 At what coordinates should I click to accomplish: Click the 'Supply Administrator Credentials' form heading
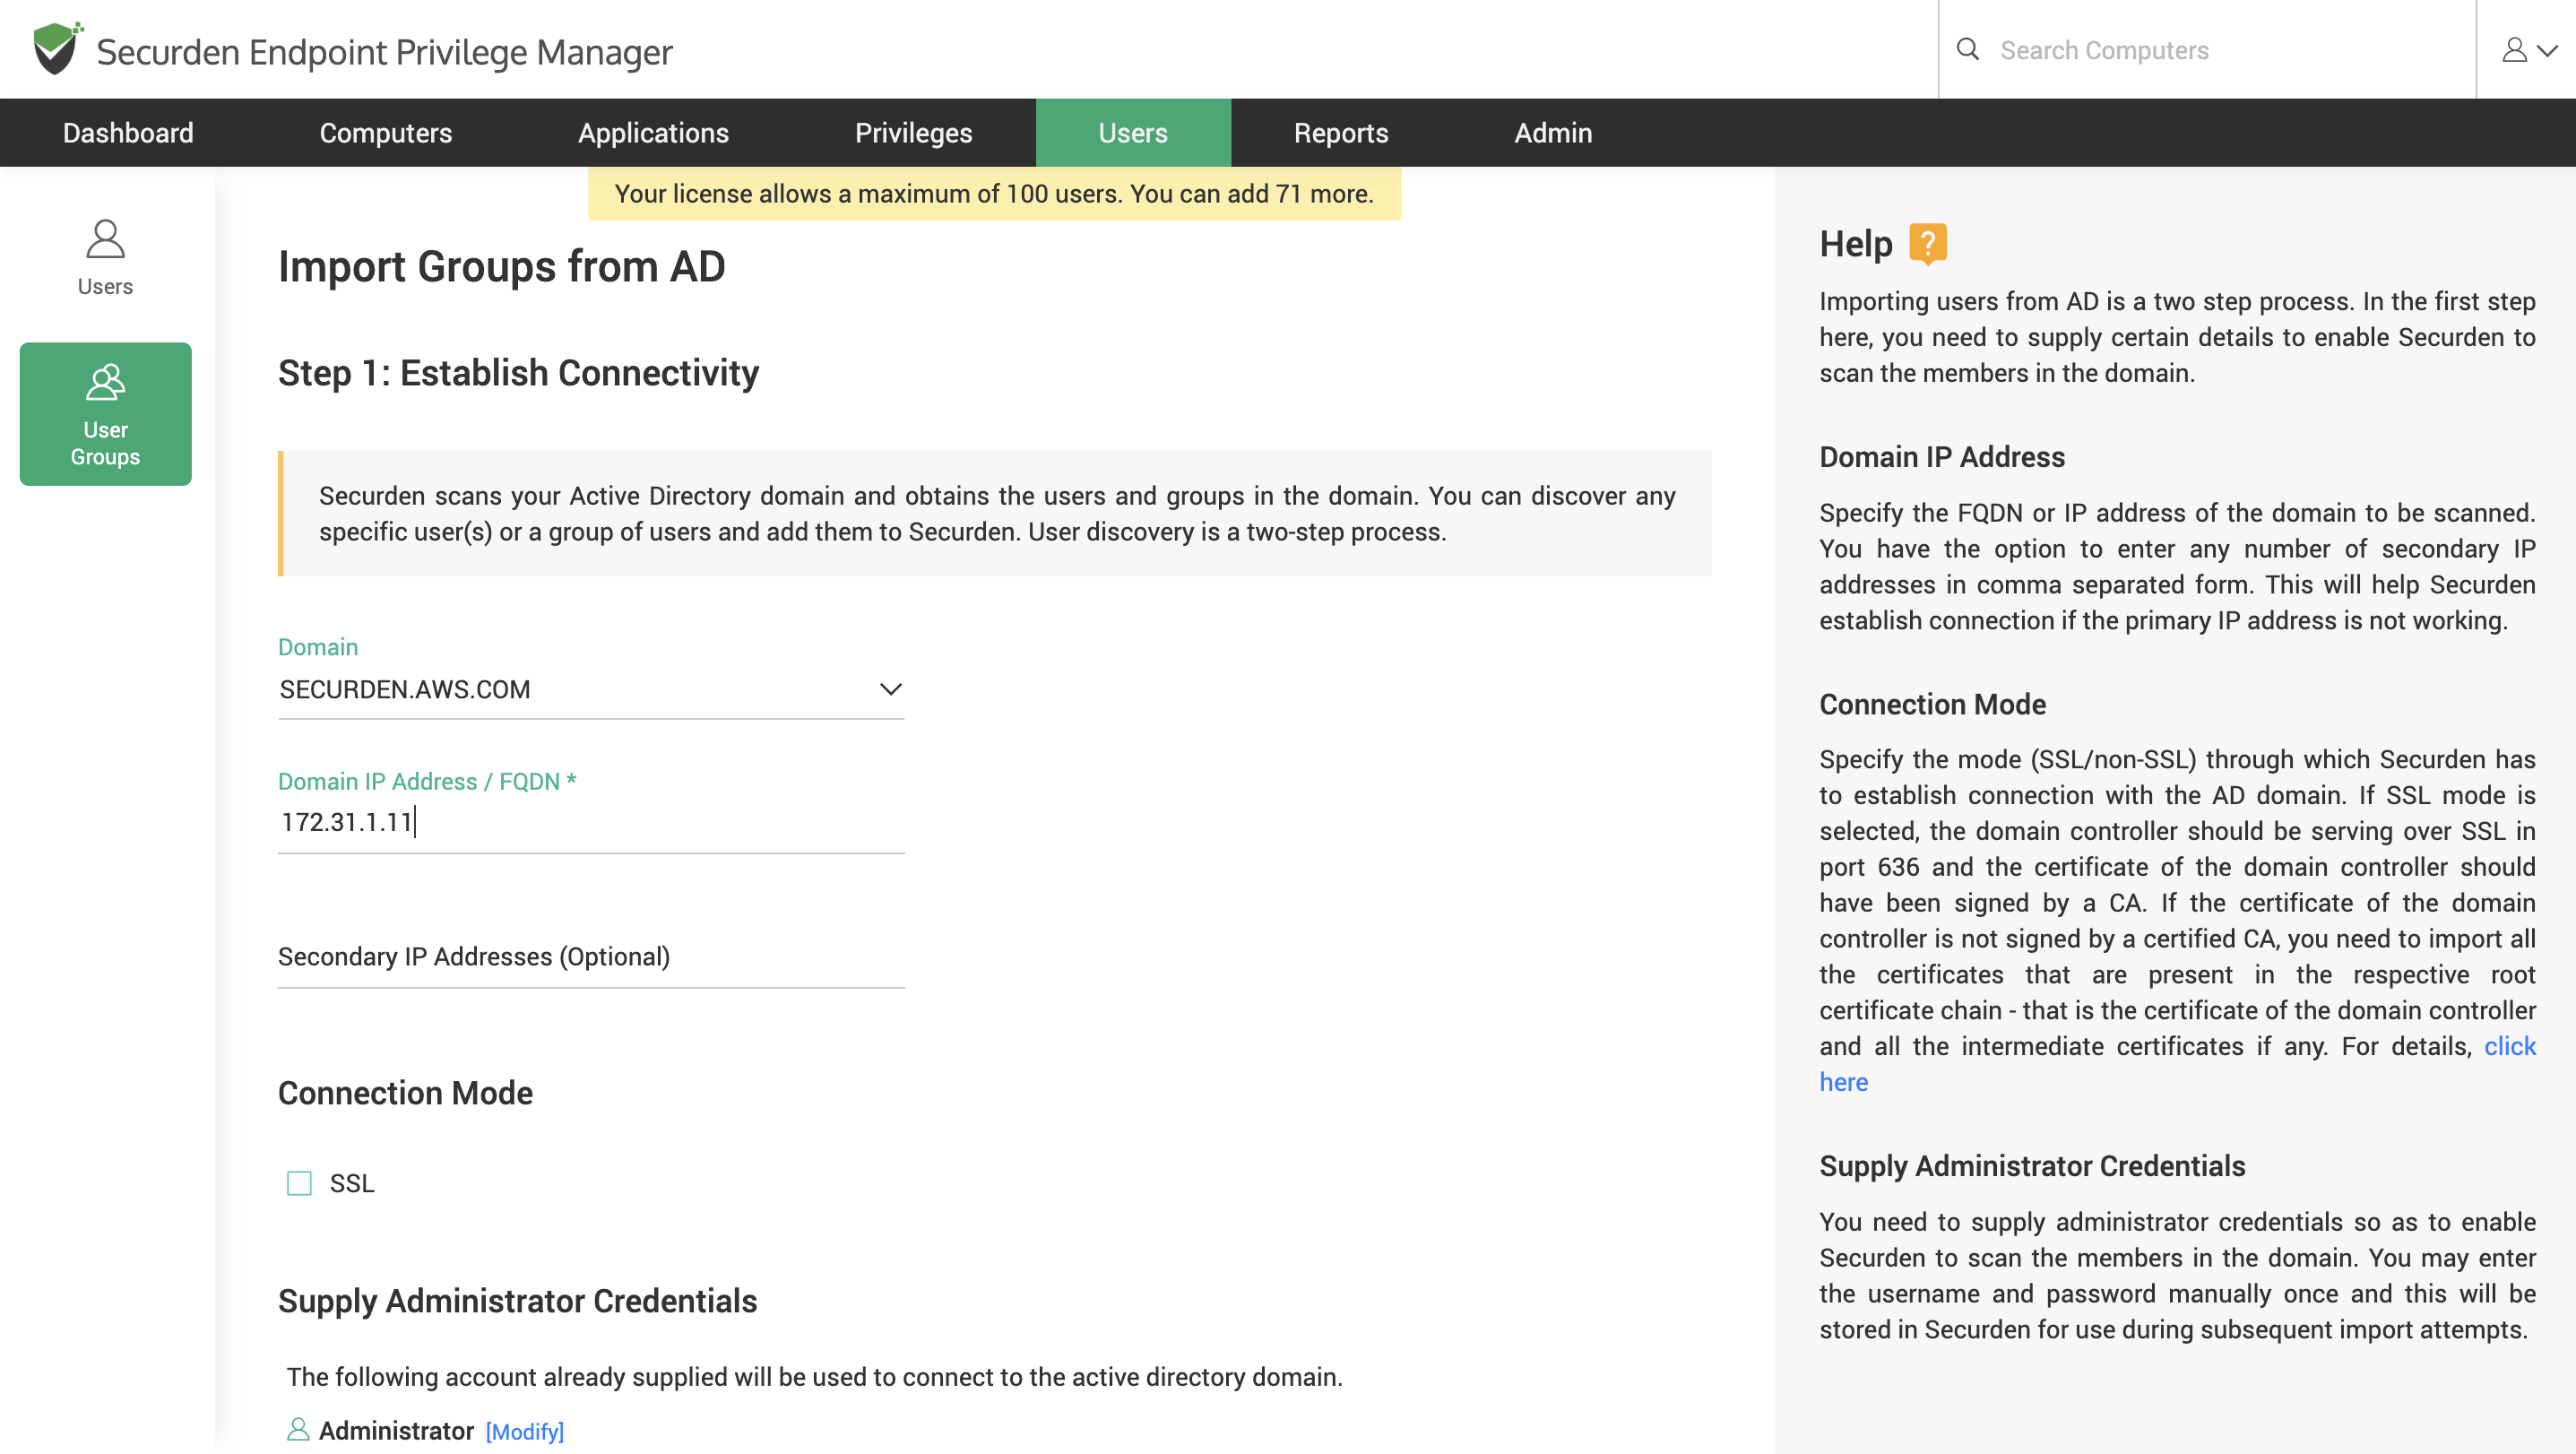tap(517, 1301)
